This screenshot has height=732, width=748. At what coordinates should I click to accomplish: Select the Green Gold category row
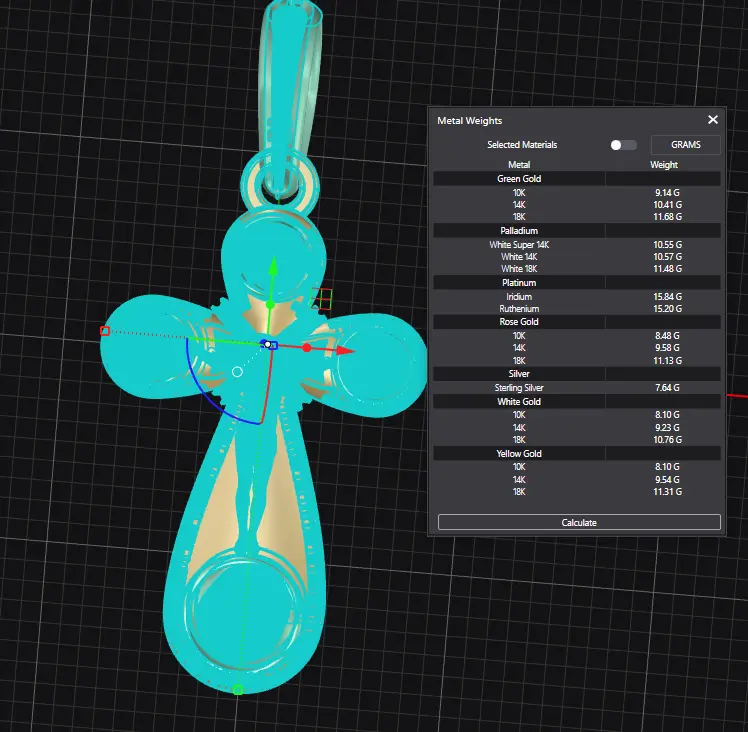577,178
